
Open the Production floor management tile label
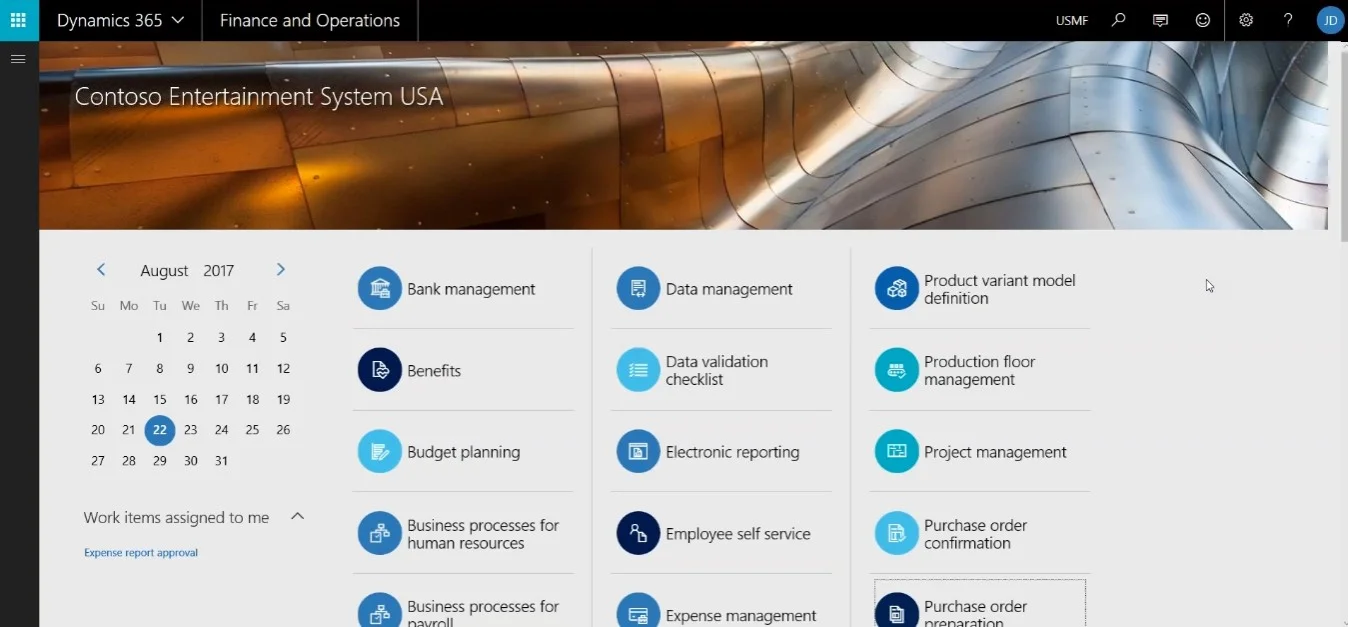coord(980,370)
